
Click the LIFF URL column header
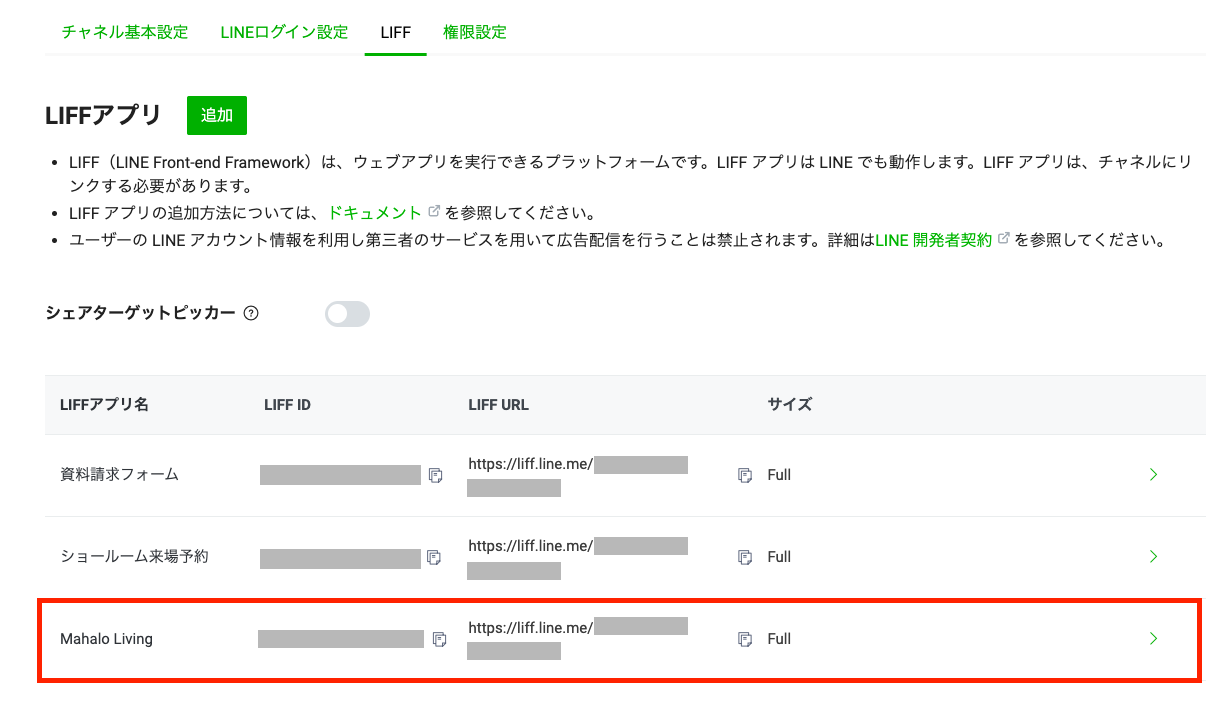(x=499, y=405)
